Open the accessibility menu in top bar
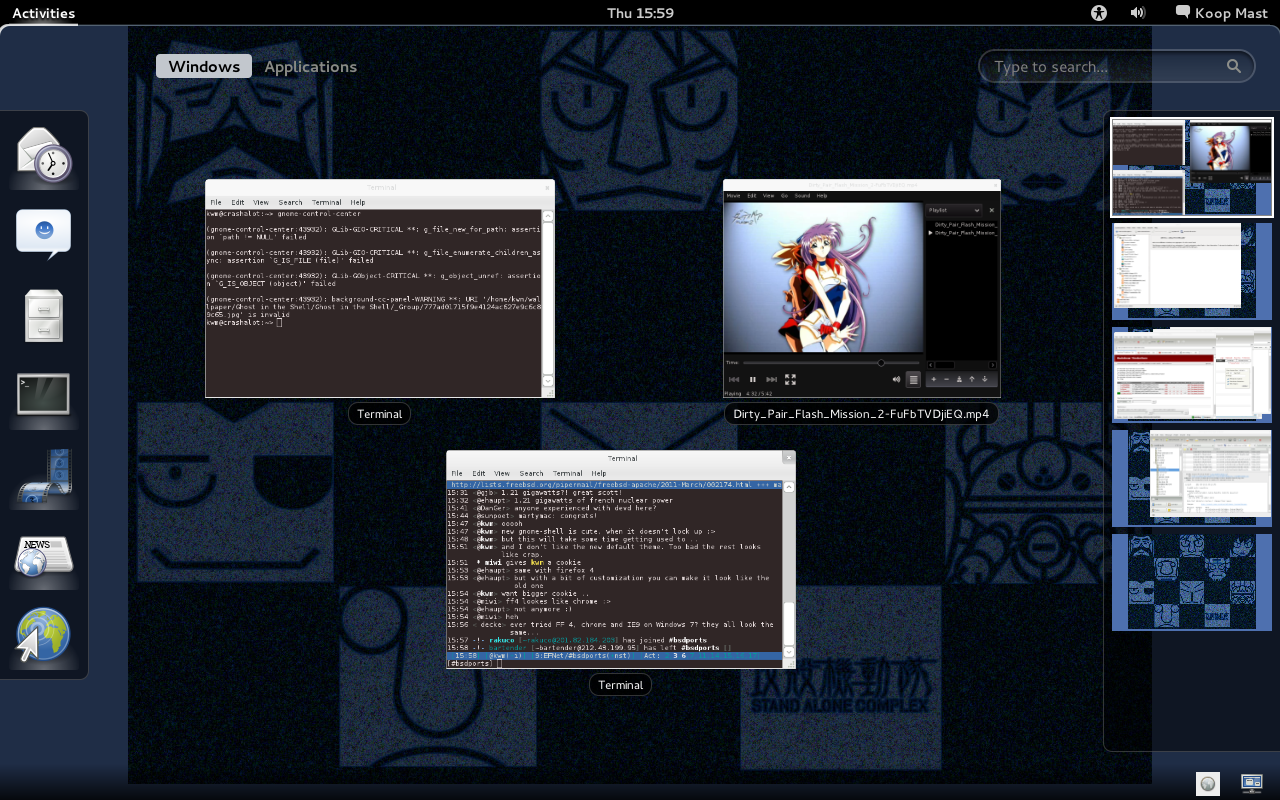Viewport: 1280px width, 800px height. click(1099, 13)
